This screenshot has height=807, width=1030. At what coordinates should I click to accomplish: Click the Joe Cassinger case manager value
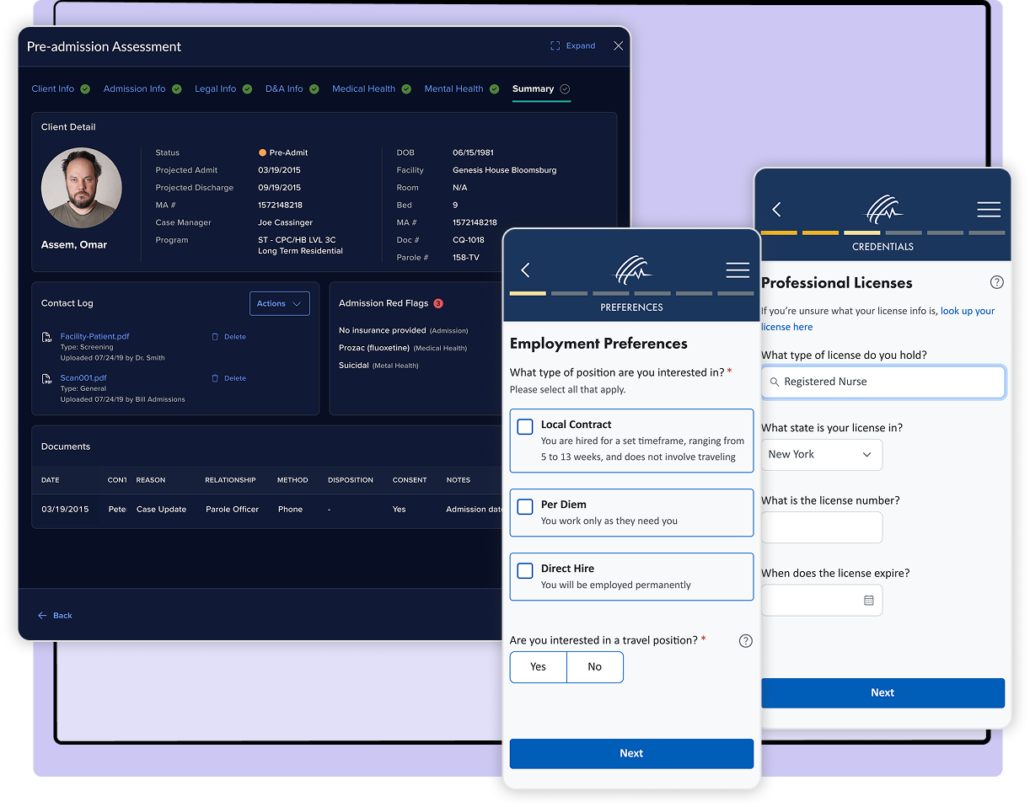coord(285,223)
